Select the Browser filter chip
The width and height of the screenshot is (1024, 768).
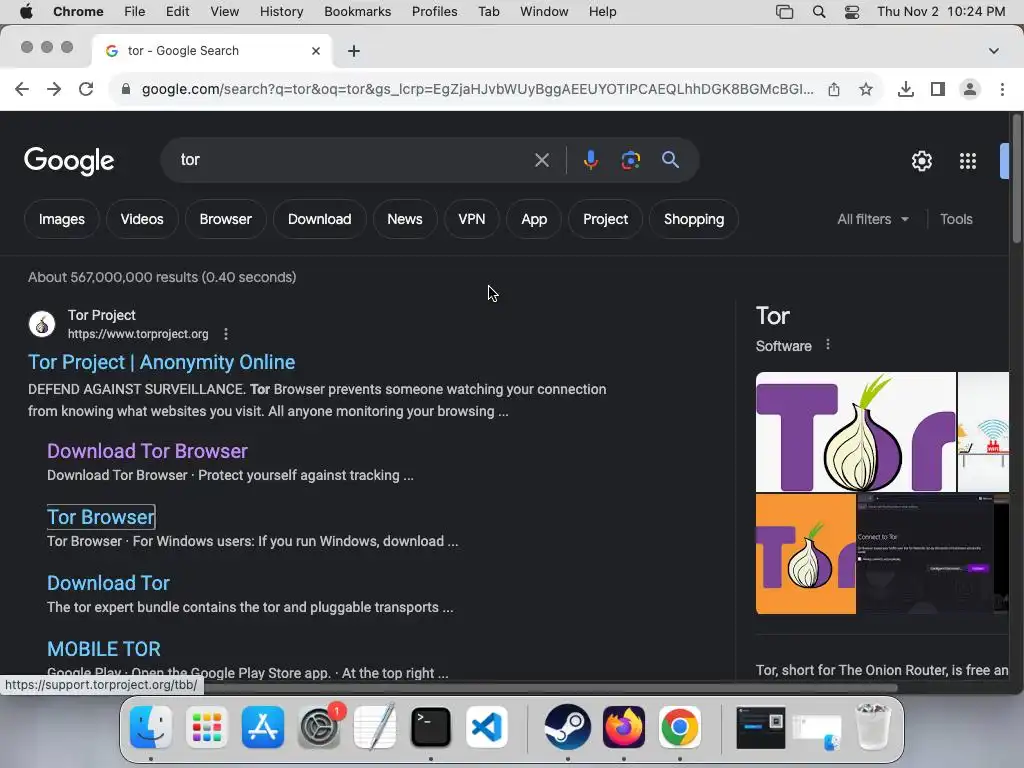[225, 219]
